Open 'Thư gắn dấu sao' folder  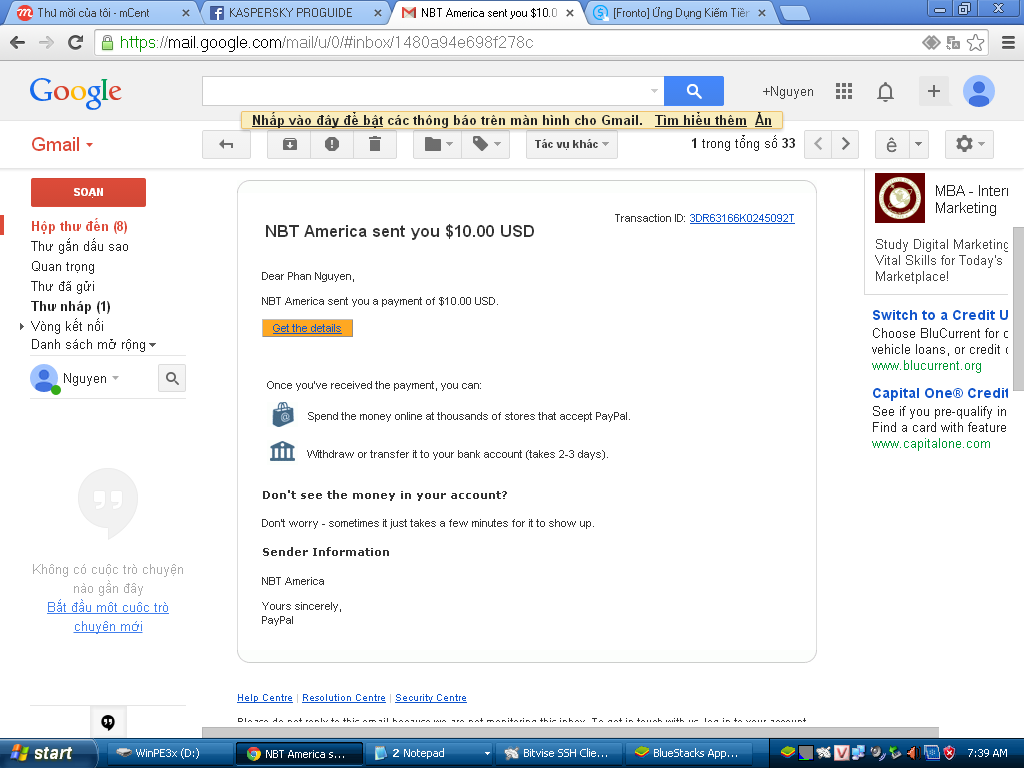[x=80, y=246]
